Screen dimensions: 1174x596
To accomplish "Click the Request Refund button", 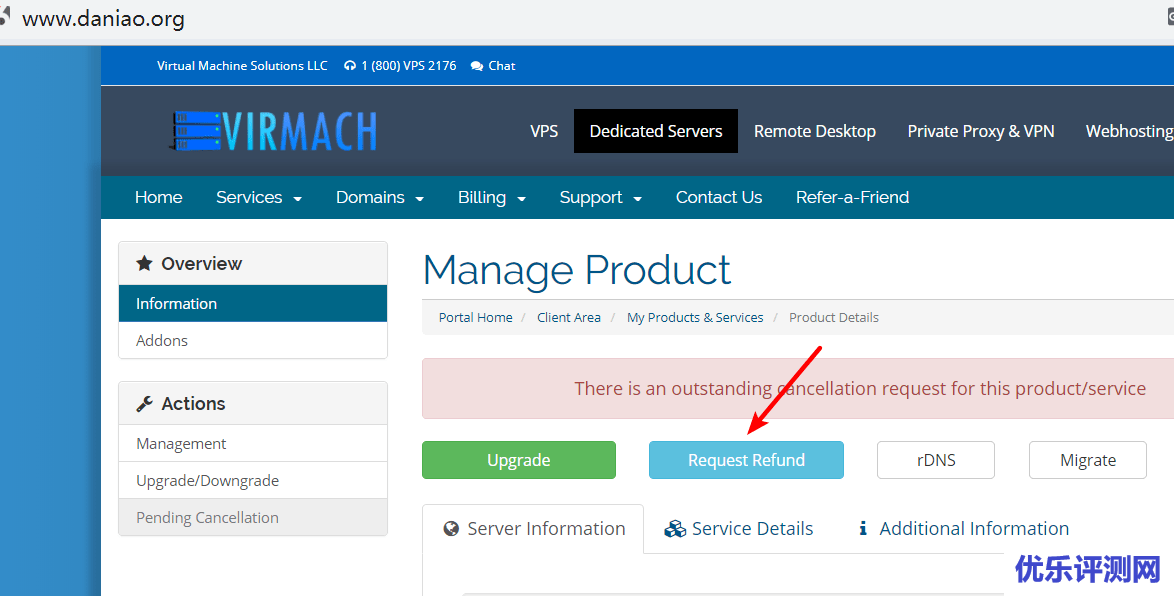I will click(x=746, y=460).
